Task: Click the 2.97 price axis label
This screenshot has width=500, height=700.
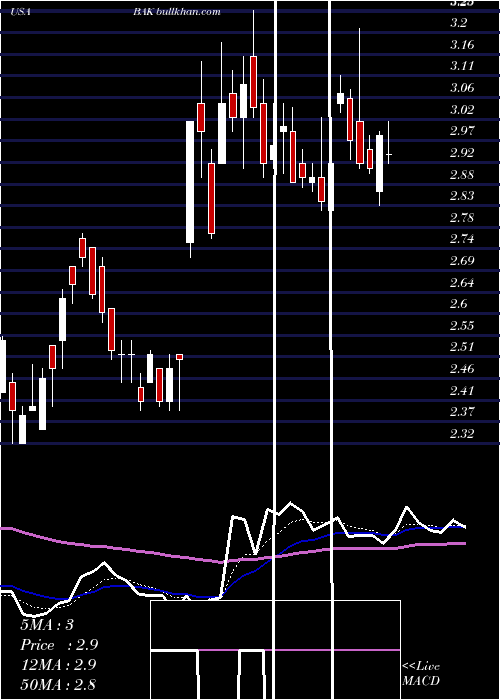Action: click(462, 131)
